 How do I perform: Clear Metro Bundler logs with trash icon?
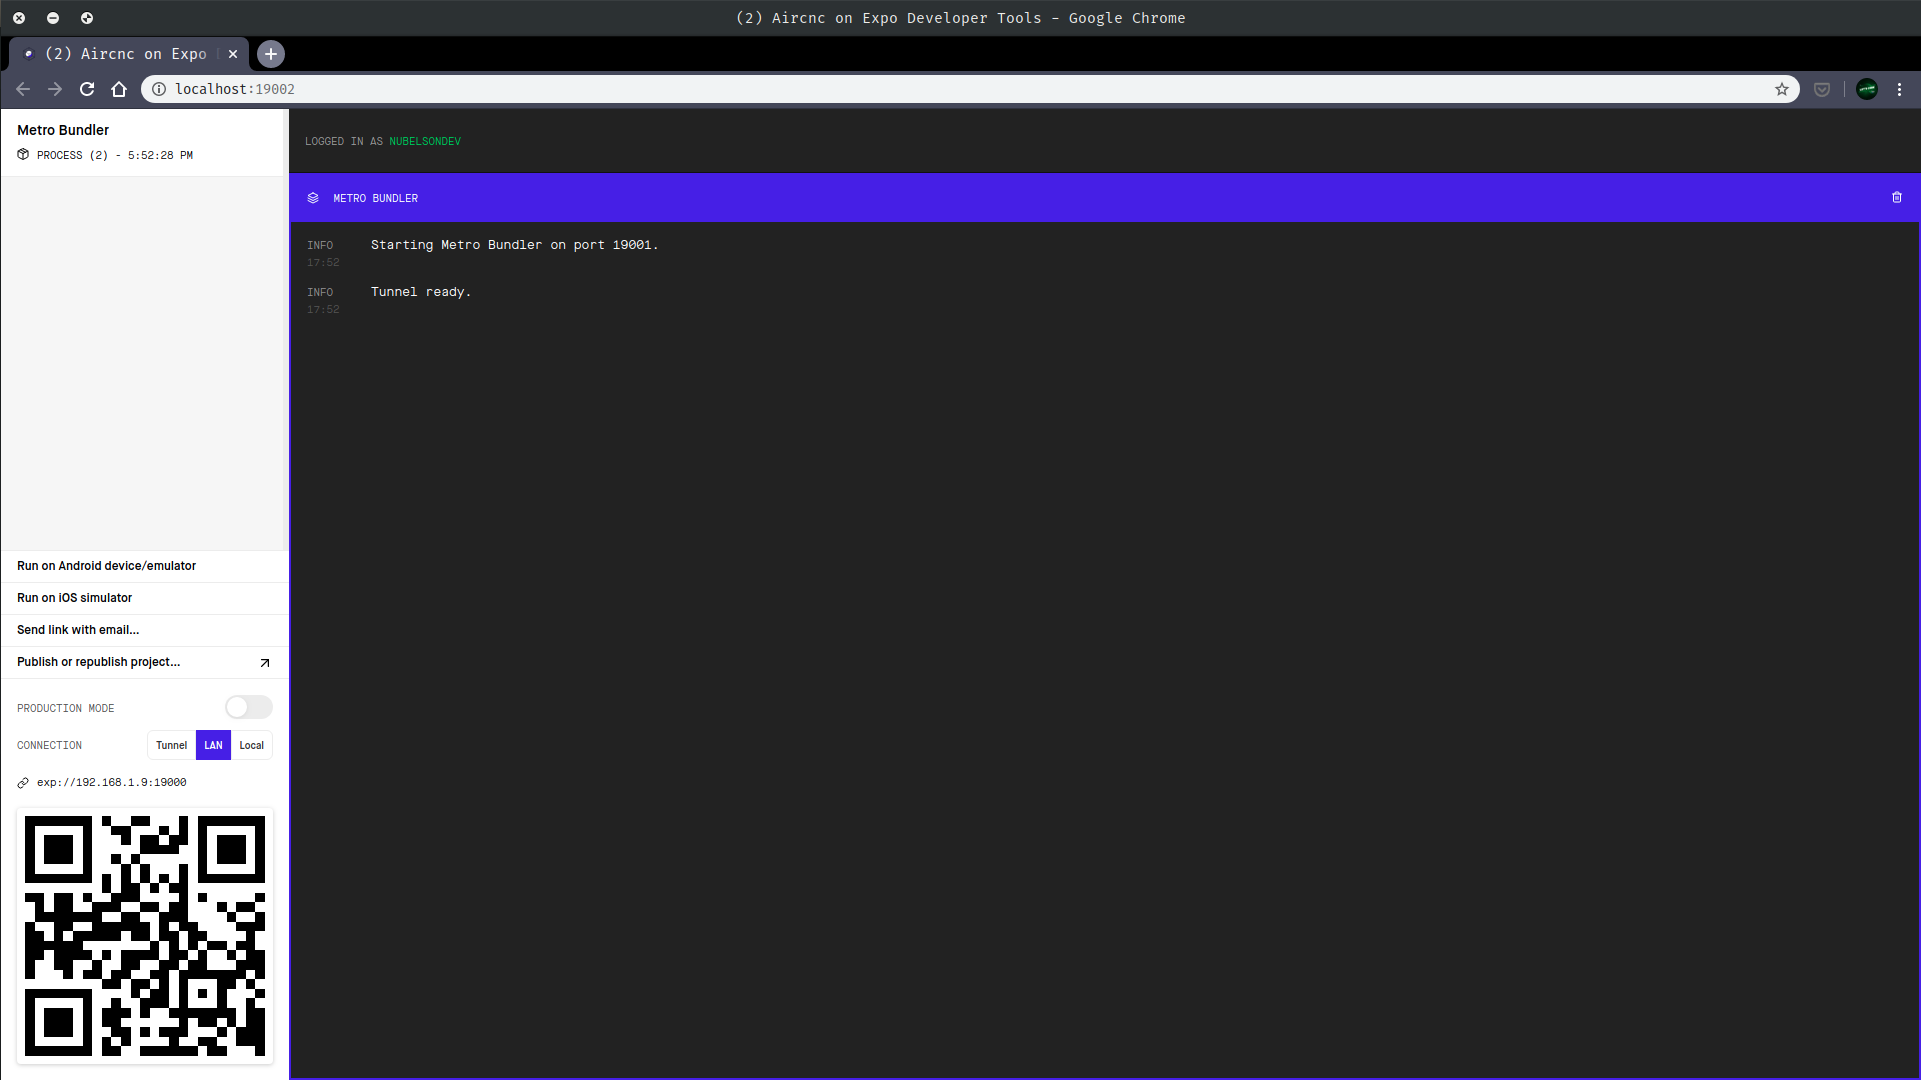pyautogui.click(x=1896, y=198)
